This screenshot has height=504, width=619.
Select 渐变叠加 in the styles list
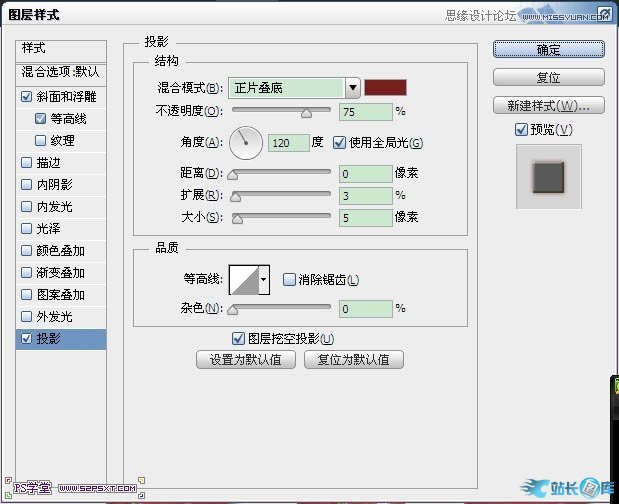click(61, 273)
